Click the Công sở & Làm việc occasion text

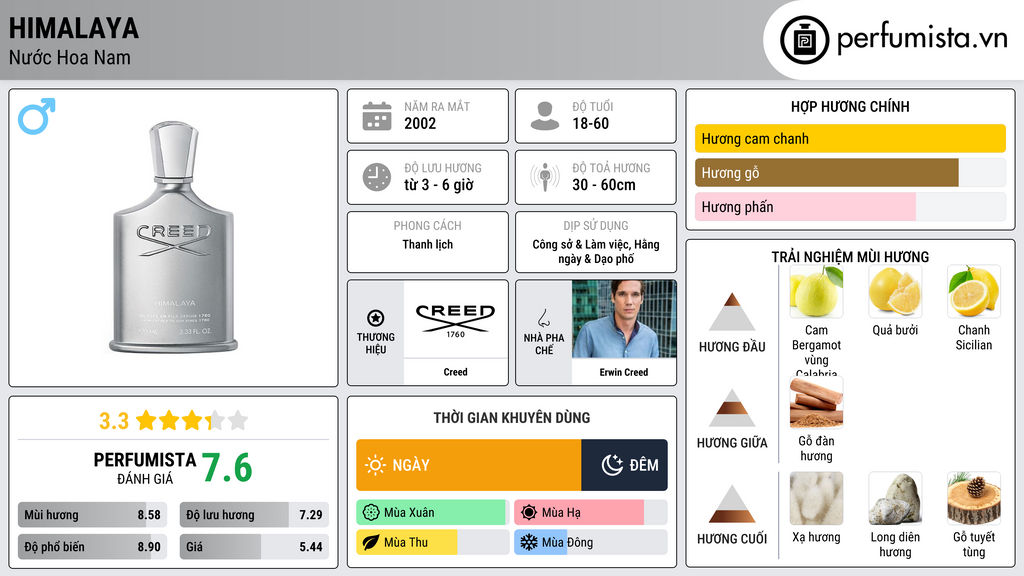596,251
